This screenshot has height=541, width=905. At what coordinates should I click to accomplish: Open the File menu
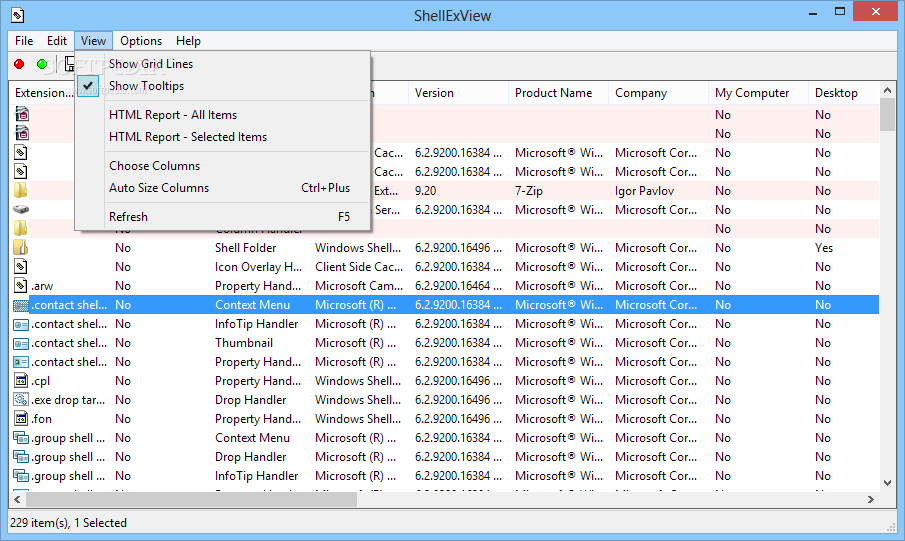coord(24,41)
